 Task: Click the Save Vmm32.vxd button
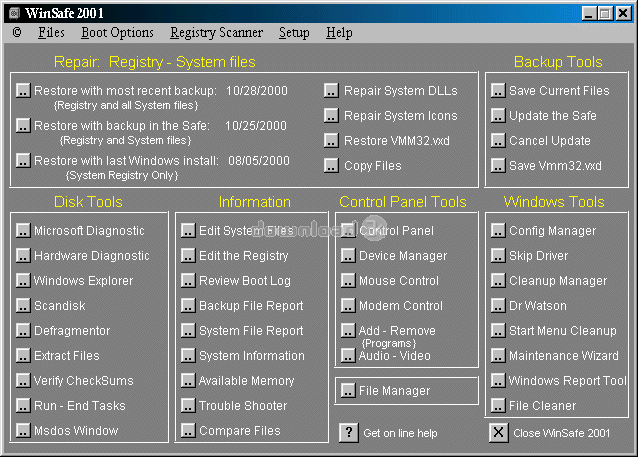(x=498, y=166)
